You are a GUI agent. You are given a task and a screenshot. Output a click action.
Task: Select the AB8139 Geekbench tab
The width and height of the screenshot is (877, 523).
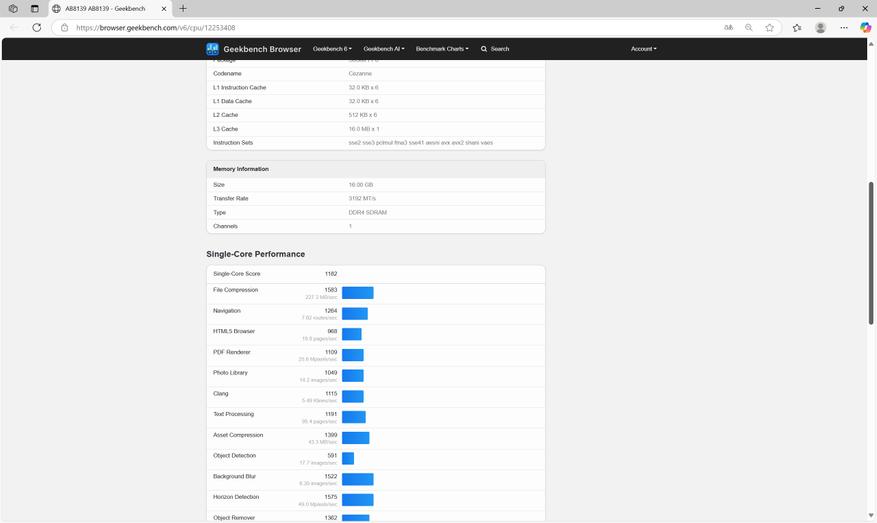click(105, 8)
